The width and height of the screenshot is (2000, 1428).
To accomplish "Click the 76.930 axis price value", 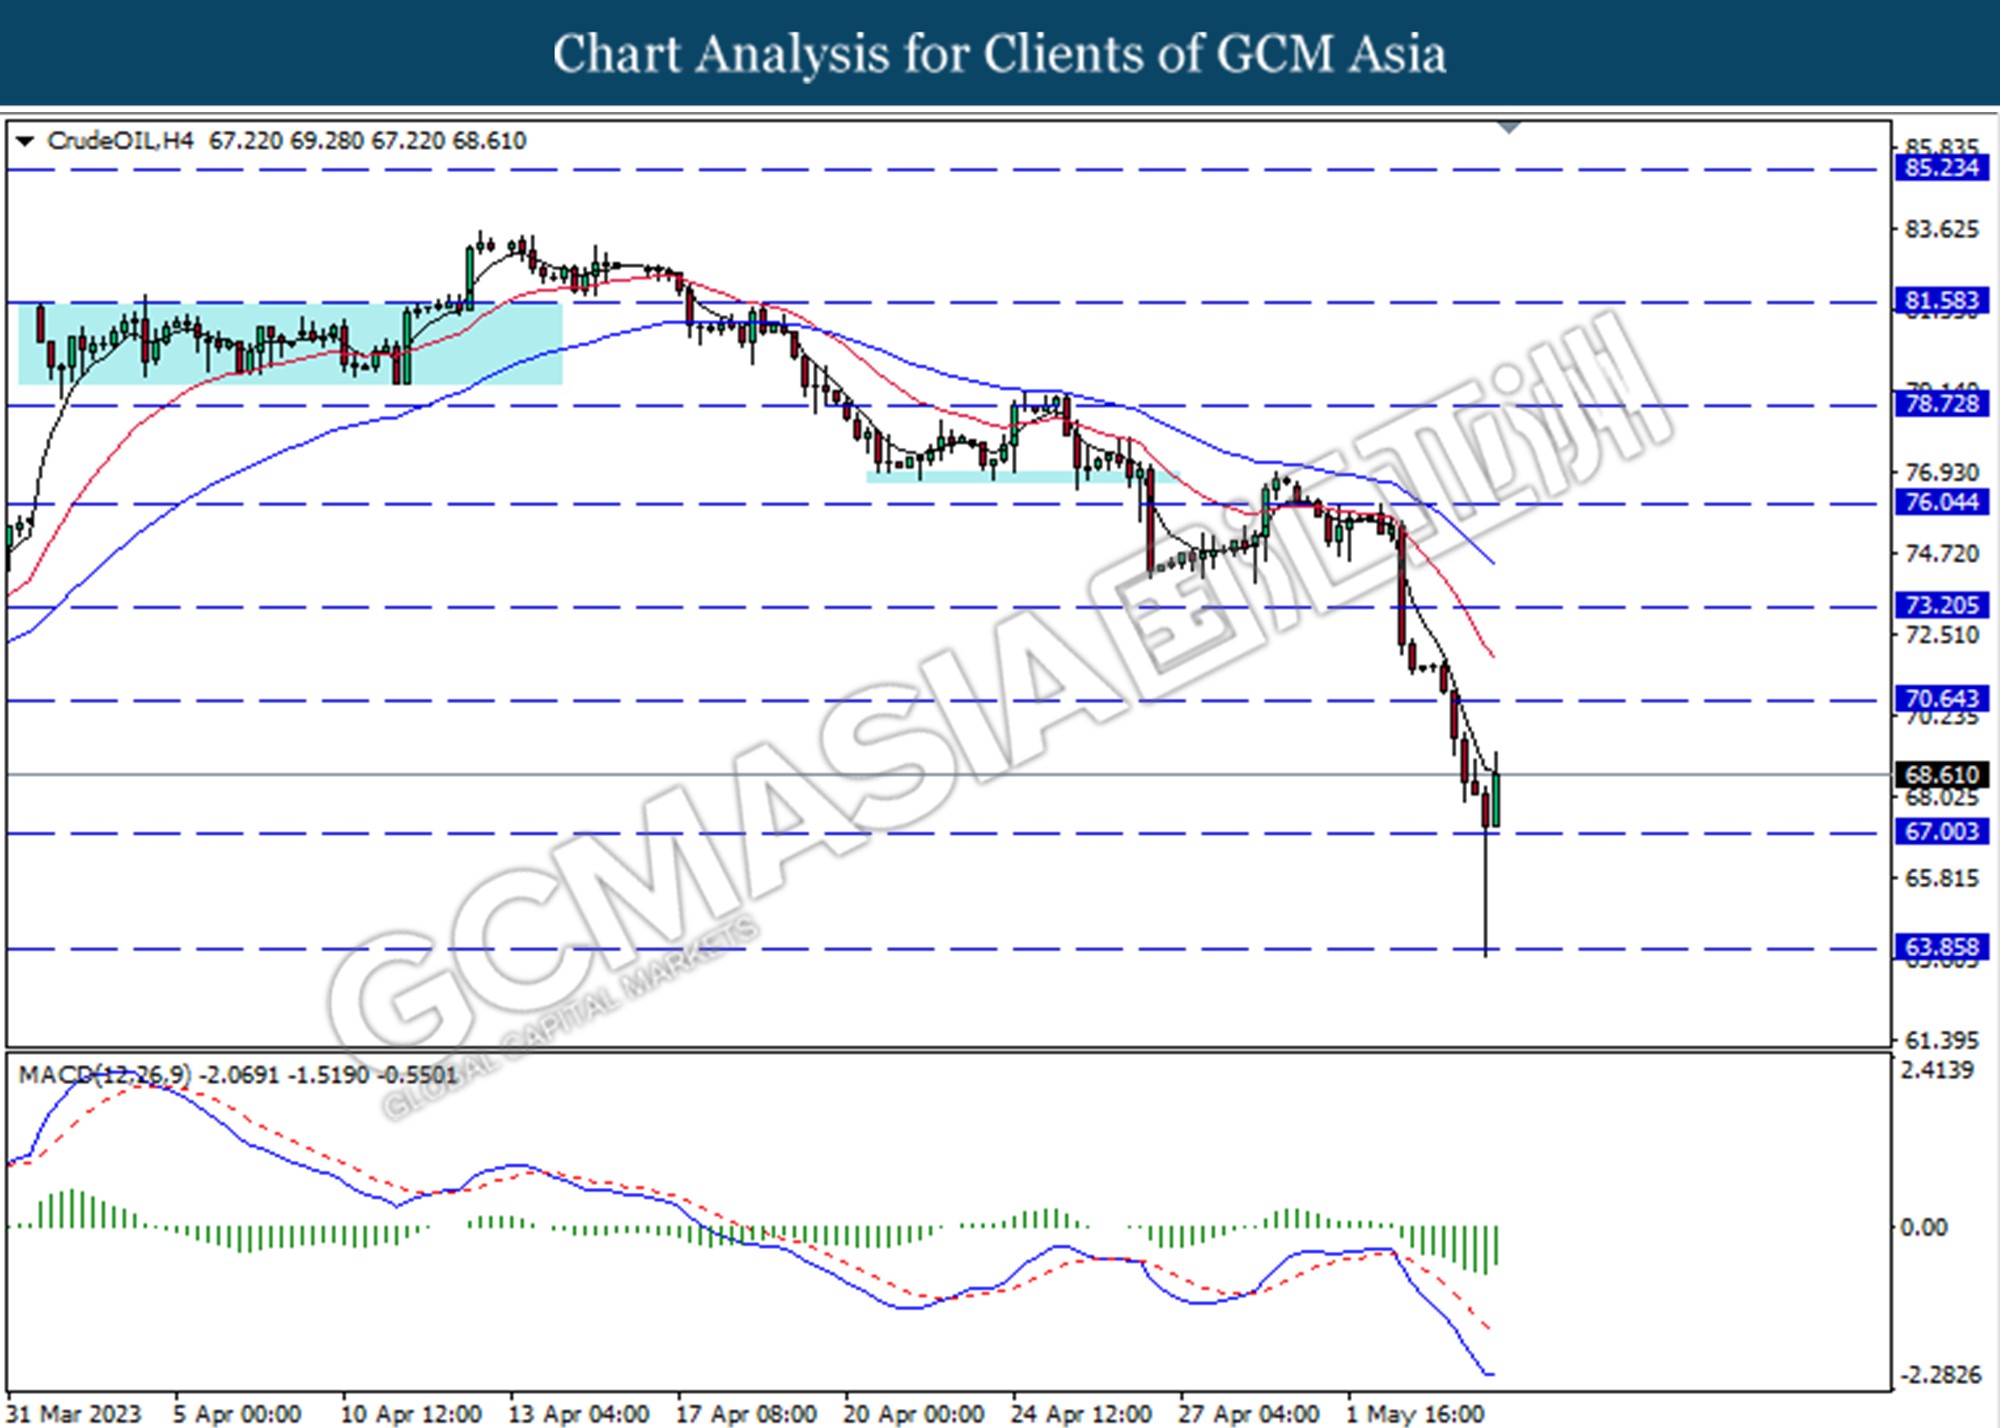I will [1941, 472].
